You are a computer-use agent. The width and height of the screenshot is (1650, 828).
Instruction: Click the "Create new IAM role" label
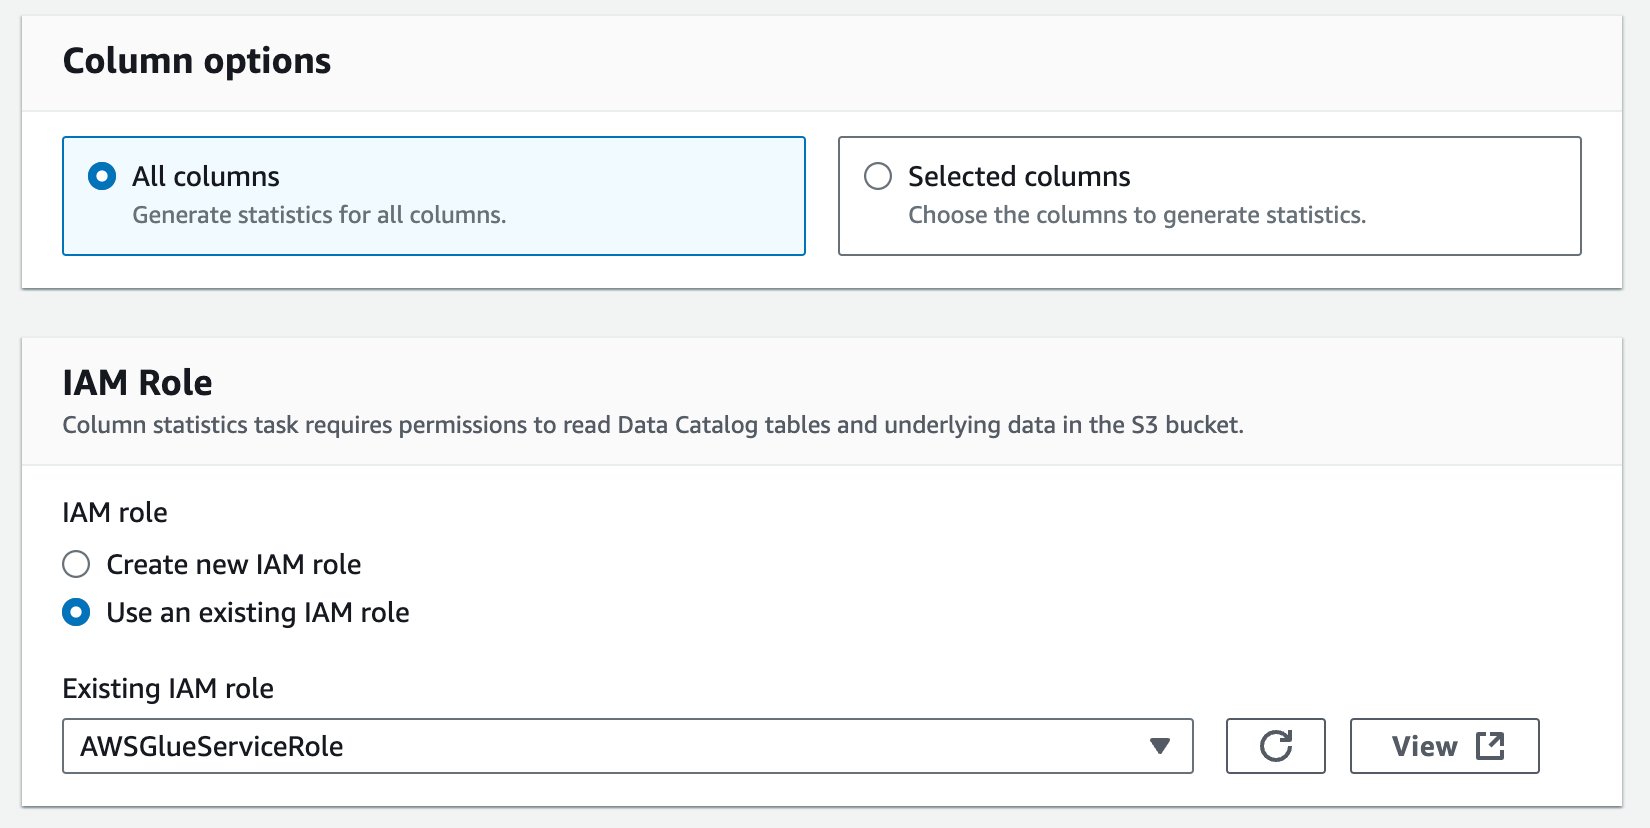pyautogui.click(x=233, y=564)
